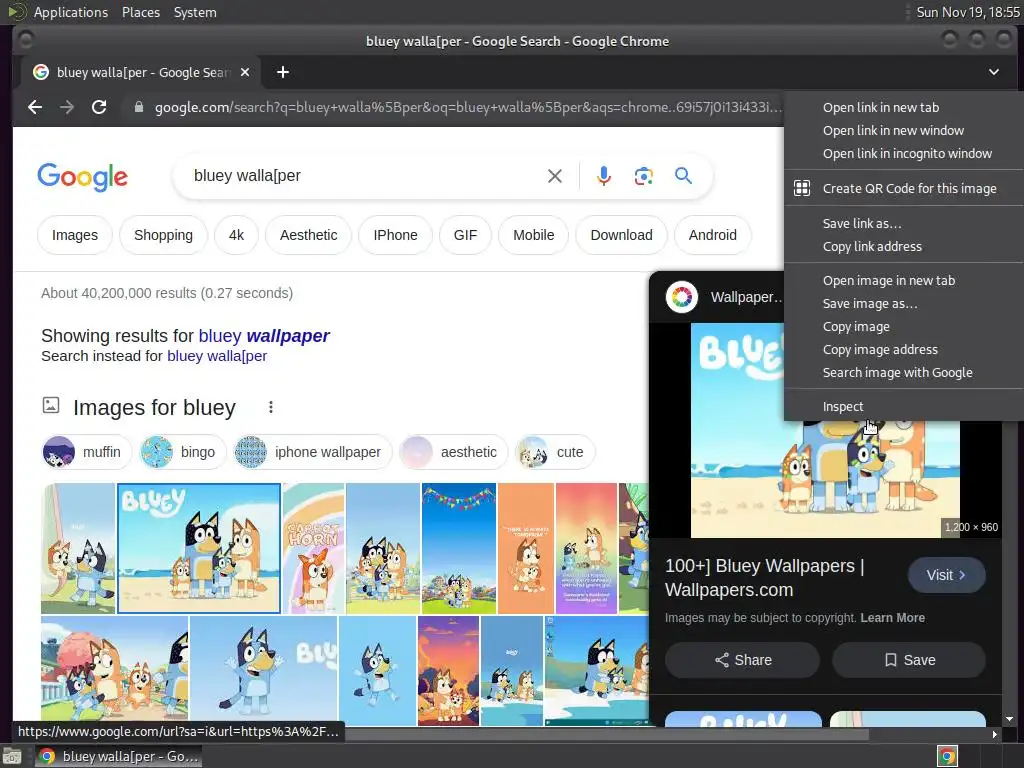Image resolution: width=1024 pixels, height=768 pixels.
Task: Close the bluey walla[per tab
Action: (x=245, y=72)
